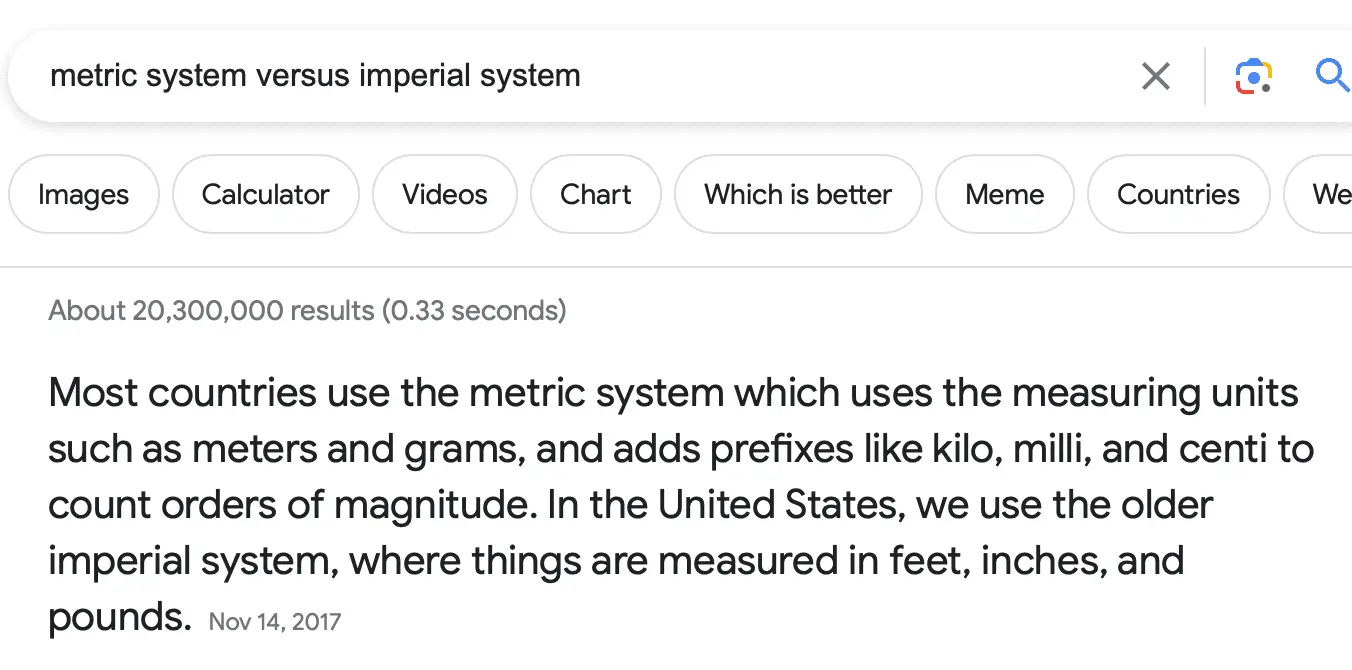The image size is (1352, 670).
Task: Filter results by Images
Action: 83,194
